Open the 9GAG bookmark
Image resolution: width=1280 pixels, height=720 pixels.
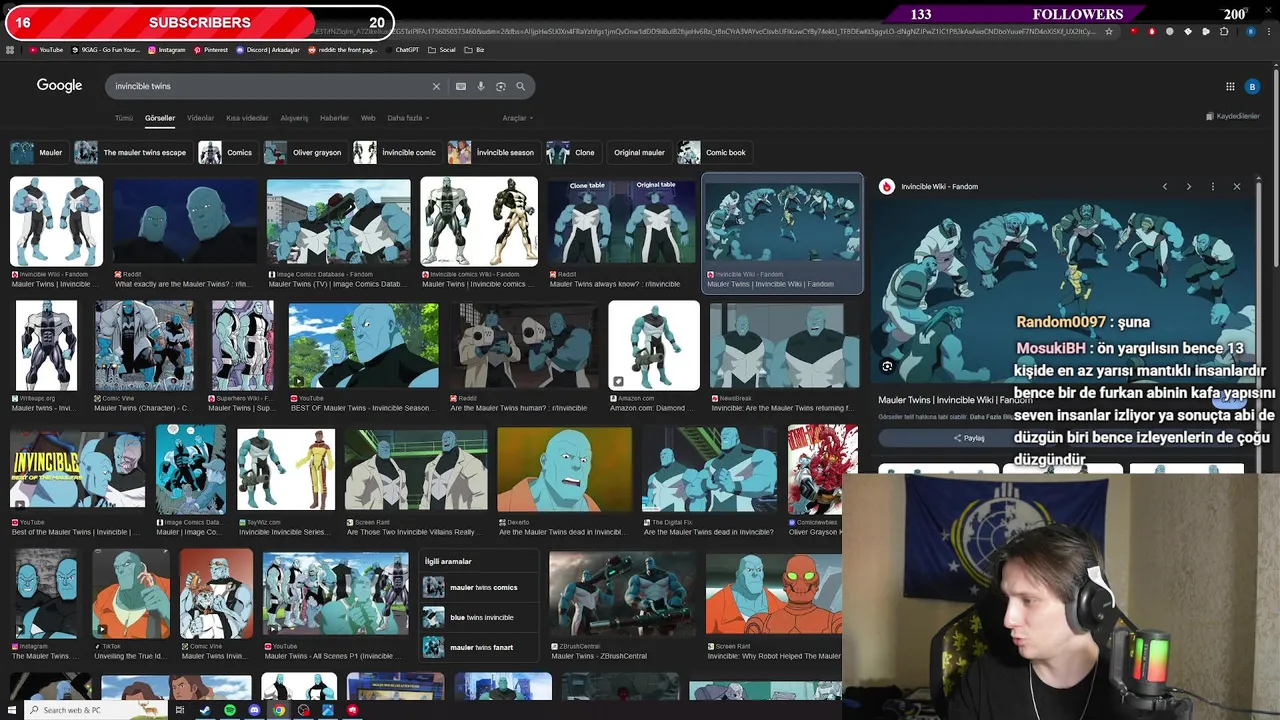[x=106, y=50]
